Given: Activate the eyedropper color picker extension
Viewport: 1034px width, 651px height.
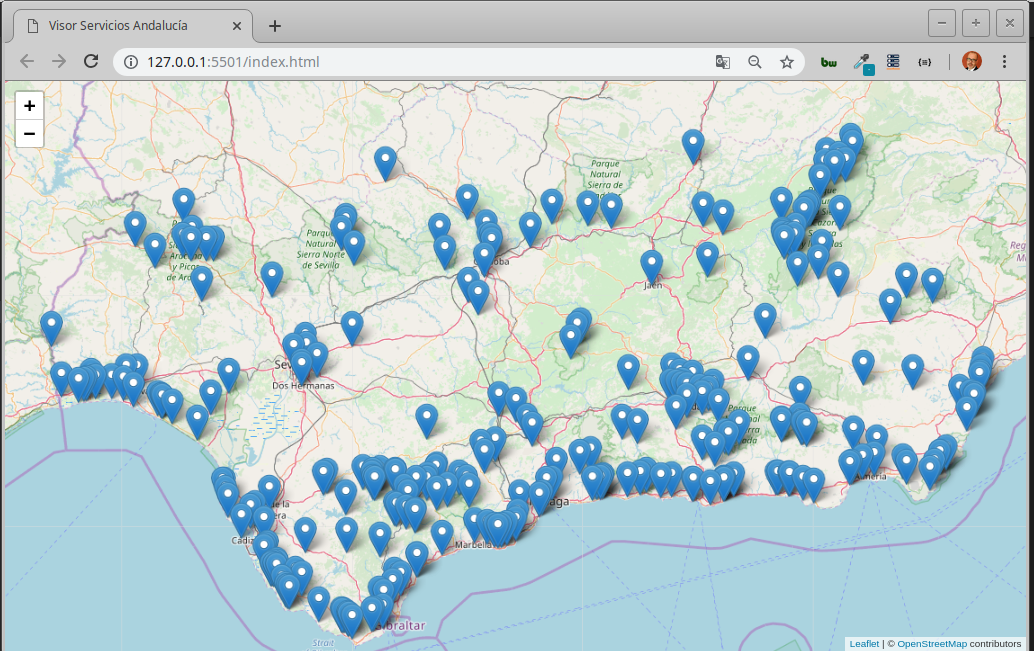Looking at the screenshot, I should click(862, 61).
